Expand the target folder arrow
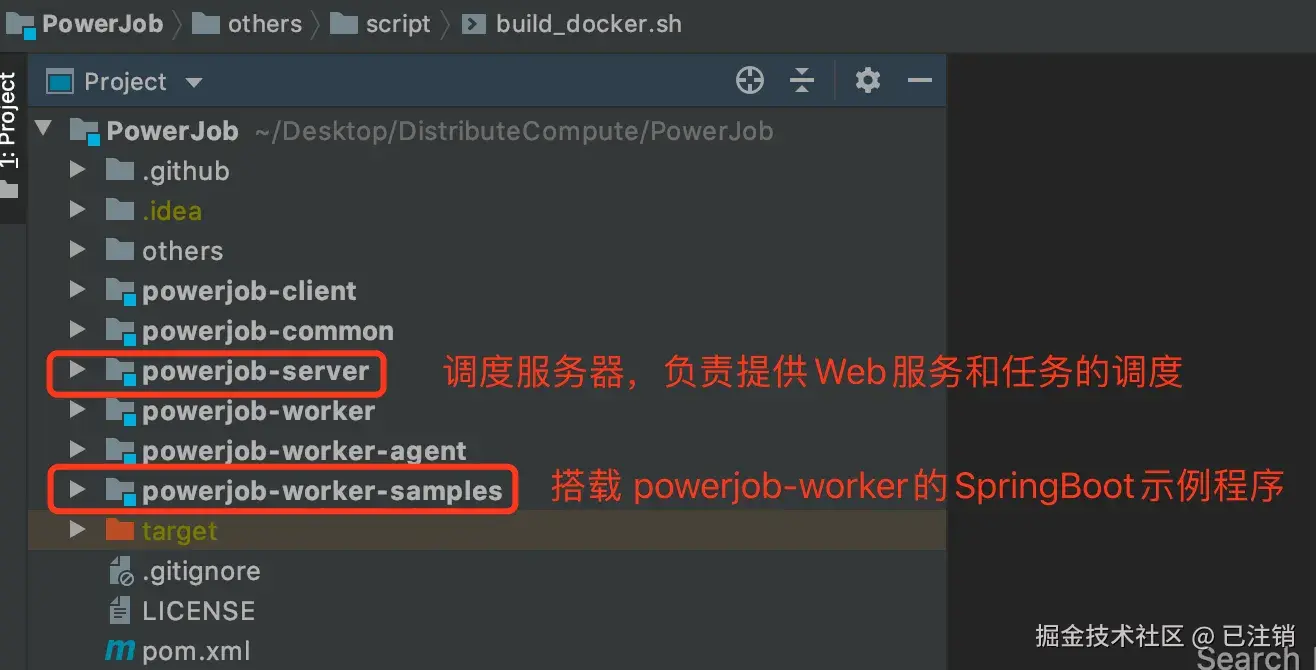Viewport: 1316px width, 670px height. (x=77, y=531)
